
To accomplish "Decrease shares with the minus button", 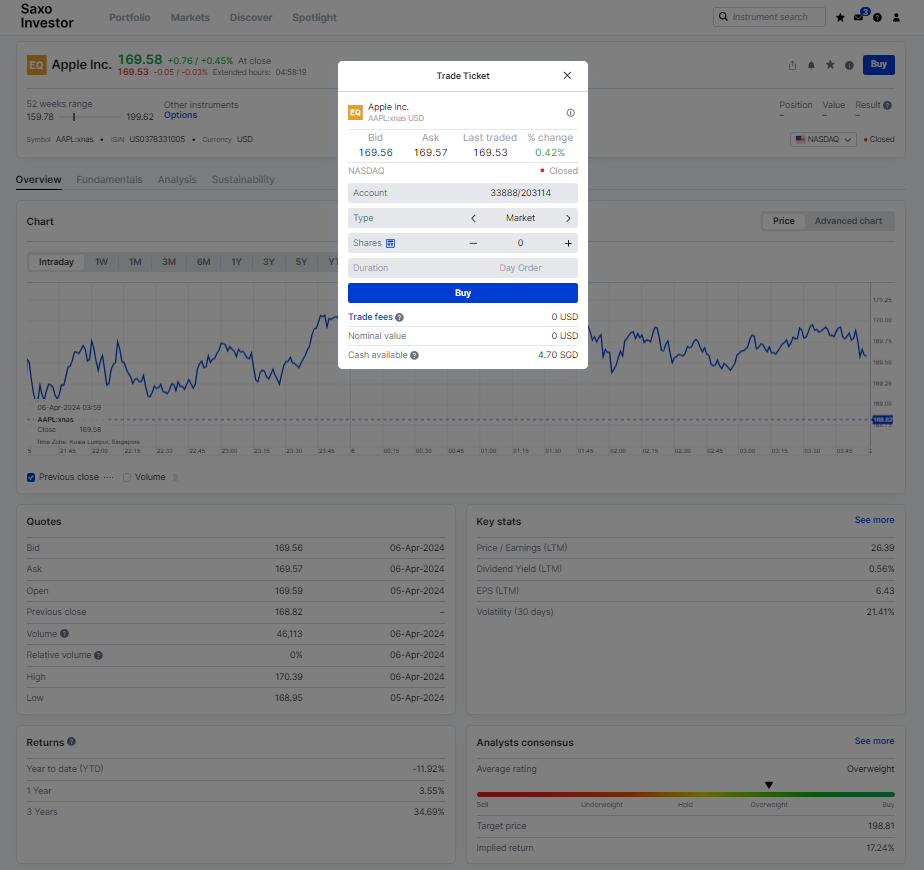I will (473, 243).
